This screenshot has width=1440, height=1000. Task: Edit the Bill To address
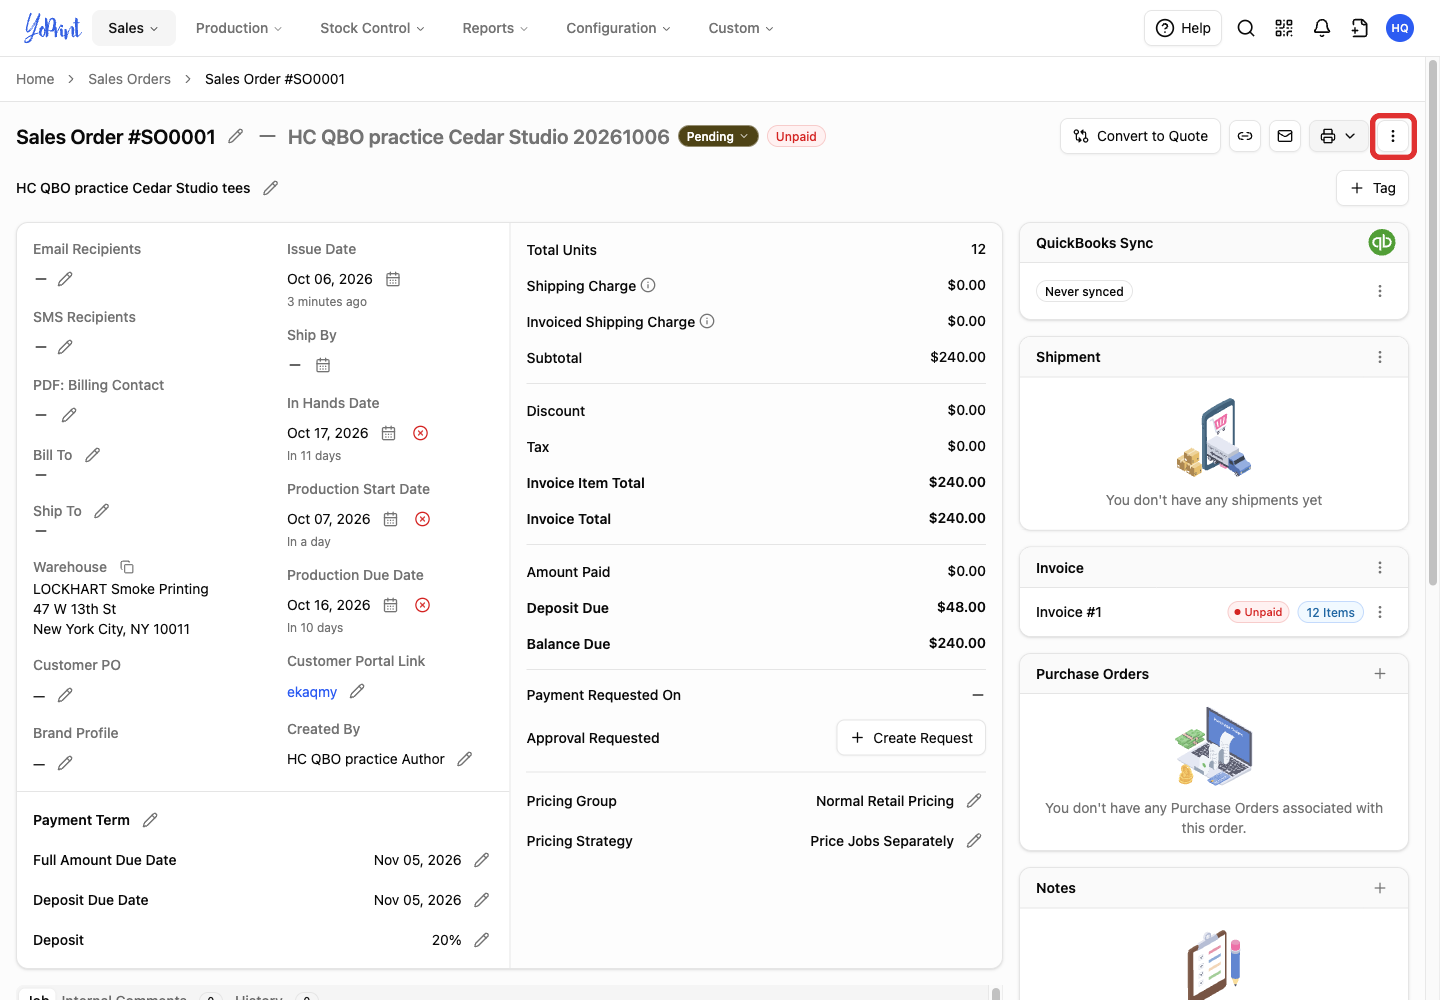[x=93, y=455]
